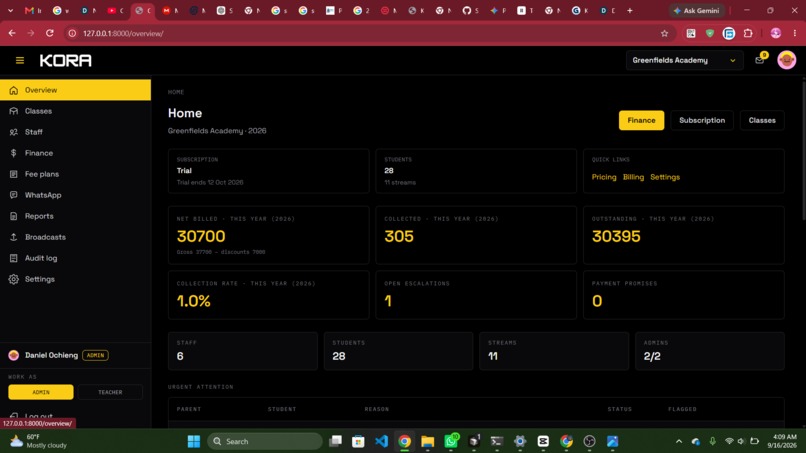
Task: Open Chrome three-dot menu
Action: click(795, 33)
